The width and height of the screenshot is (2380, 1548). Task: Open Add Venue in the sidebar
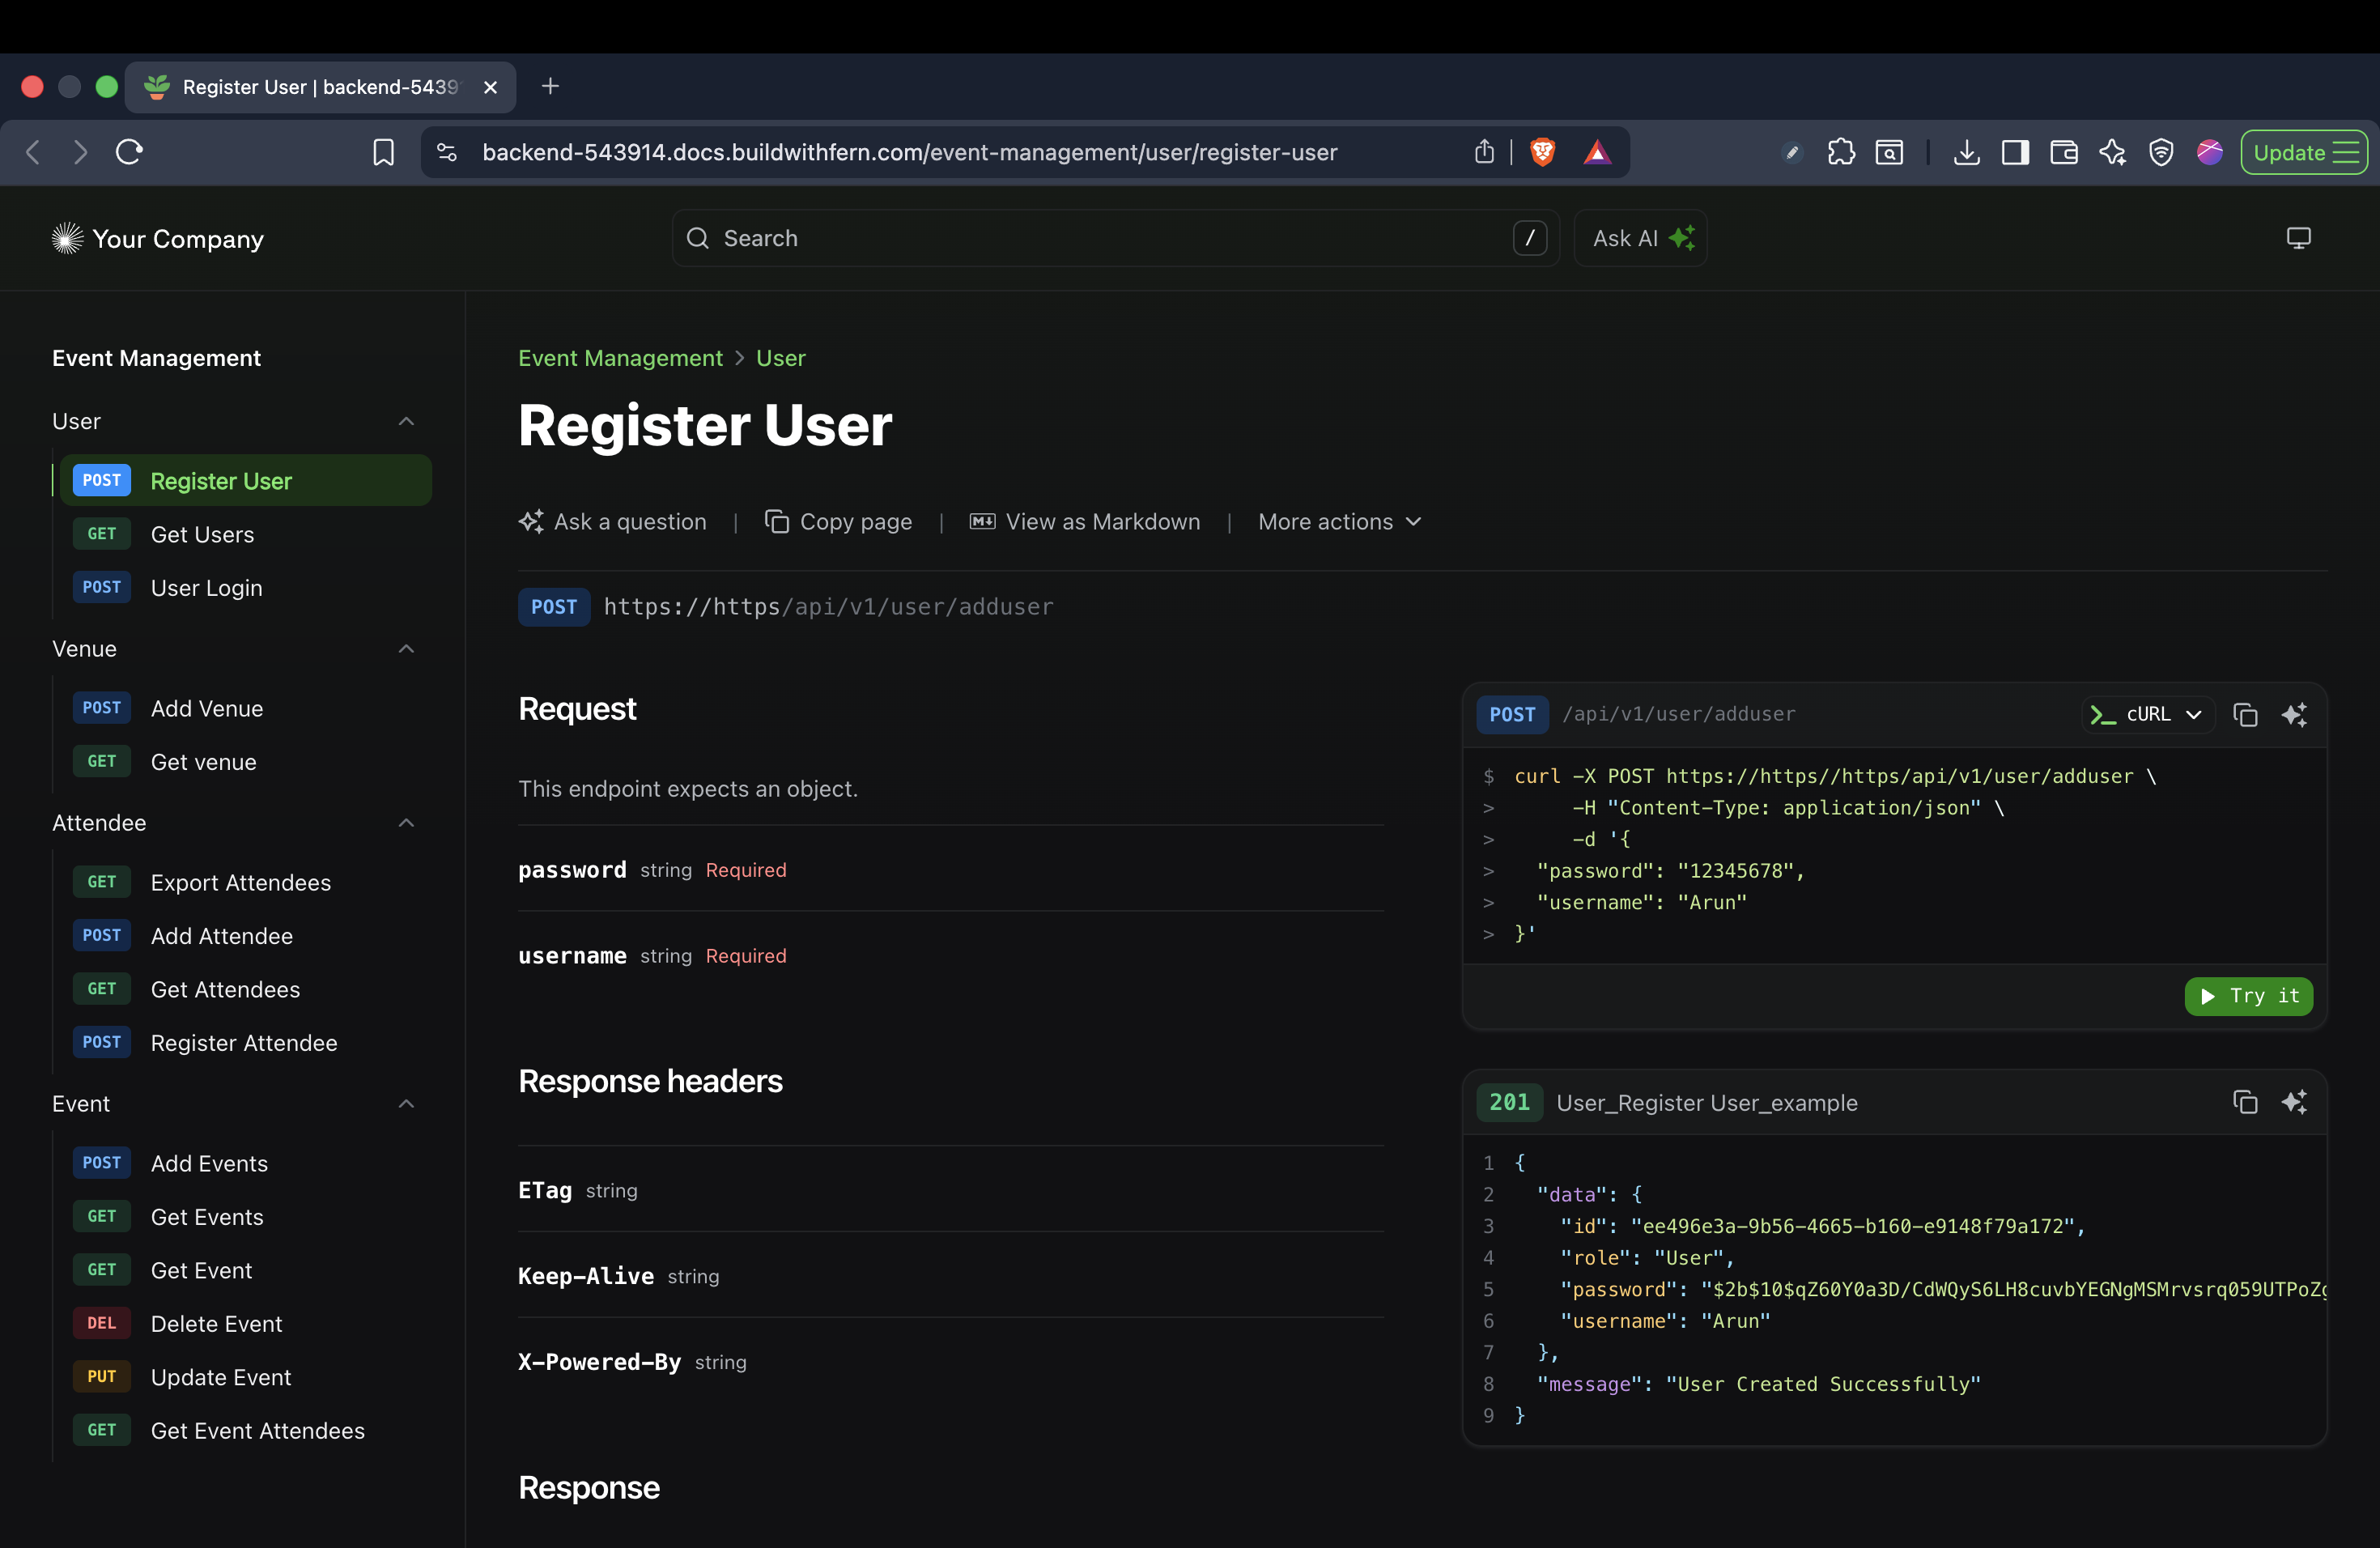[245, 708]
